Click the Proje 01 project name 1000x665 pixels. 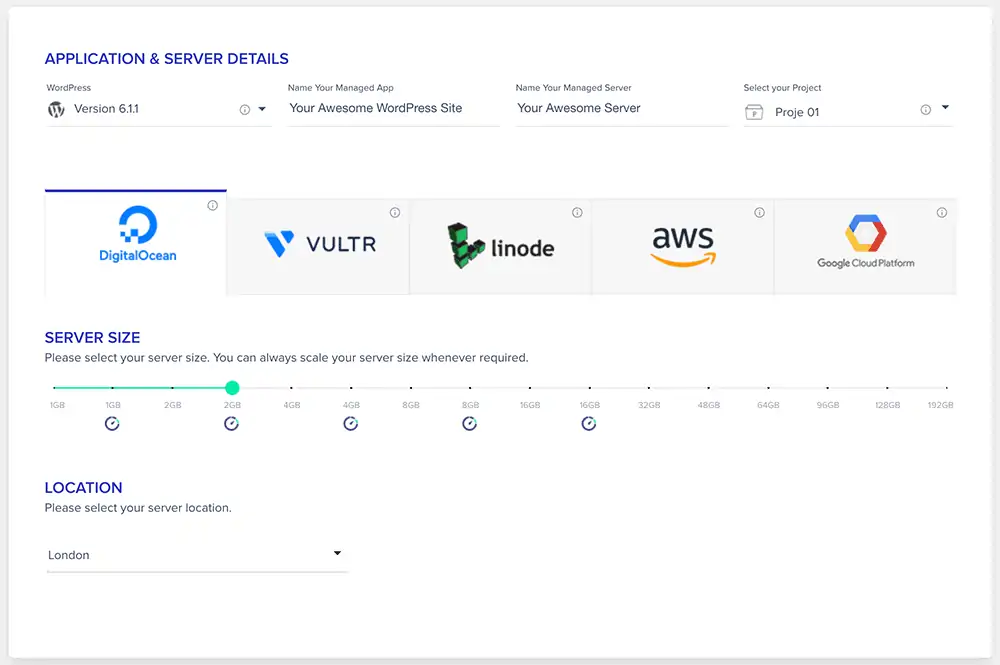(x=797, y=112)
